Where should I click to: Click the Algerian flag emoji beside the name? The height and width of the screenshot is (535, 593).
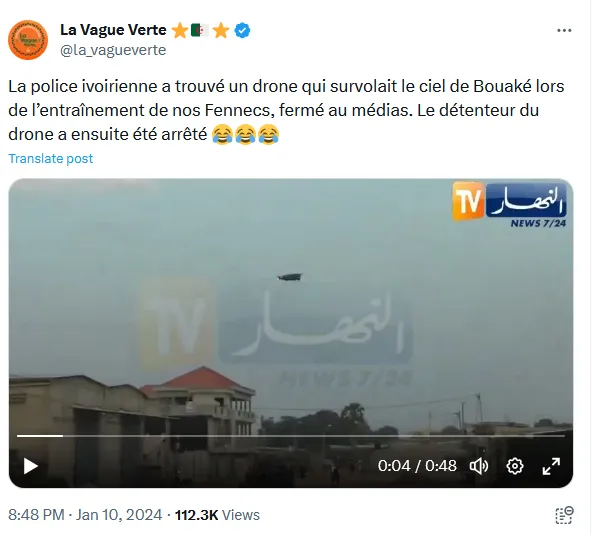200,30
